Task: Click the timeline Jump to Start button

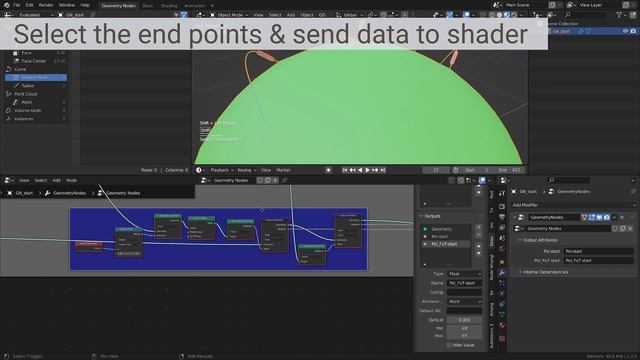Action: pos(345,170)
